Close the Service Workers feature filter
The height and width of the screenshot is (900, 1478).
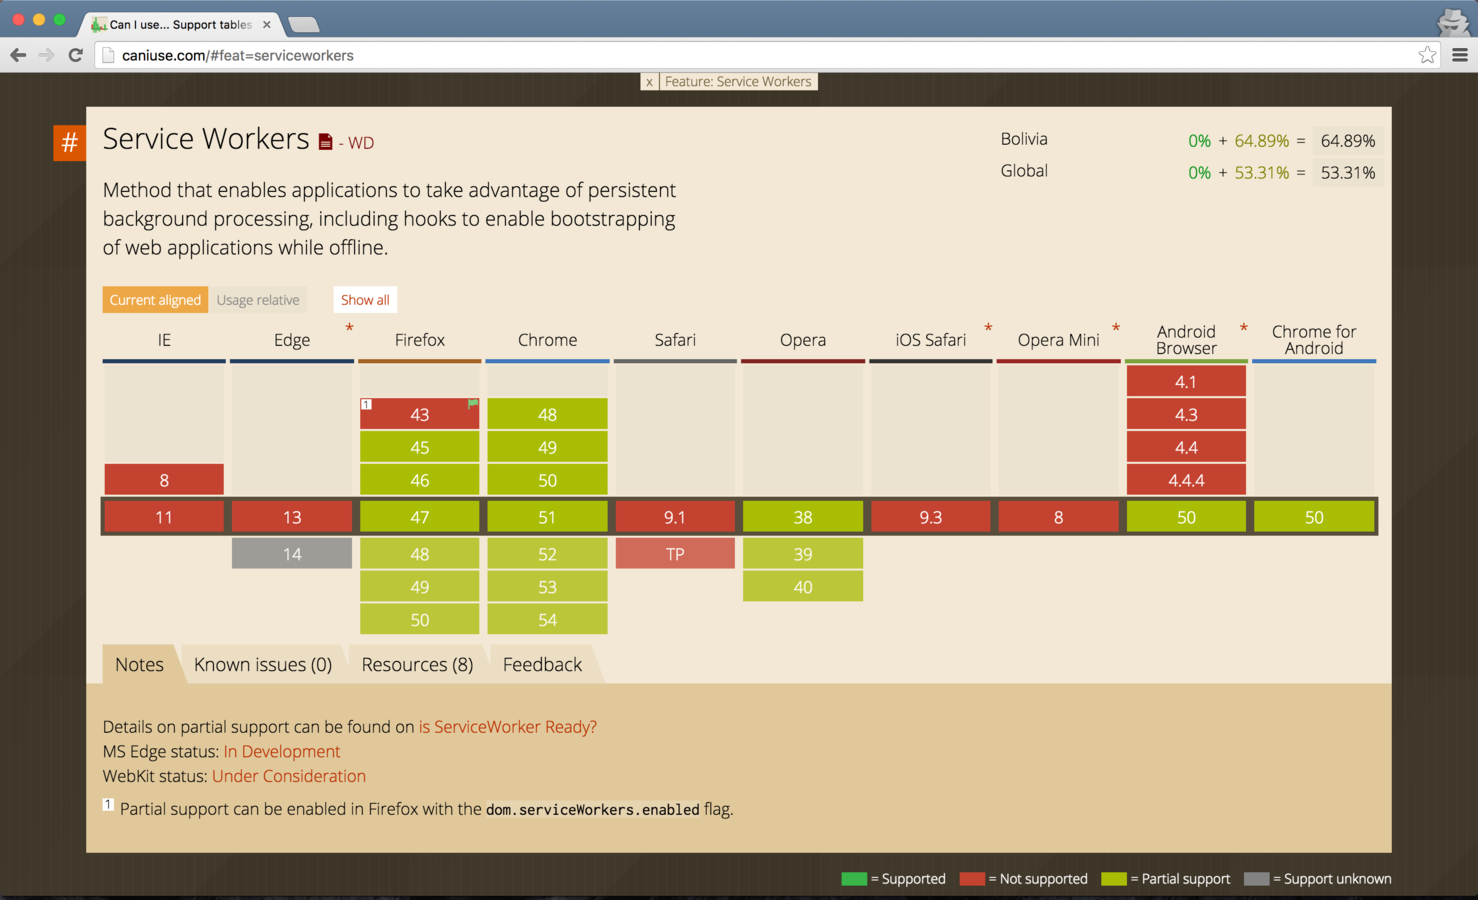pos(649,82)
